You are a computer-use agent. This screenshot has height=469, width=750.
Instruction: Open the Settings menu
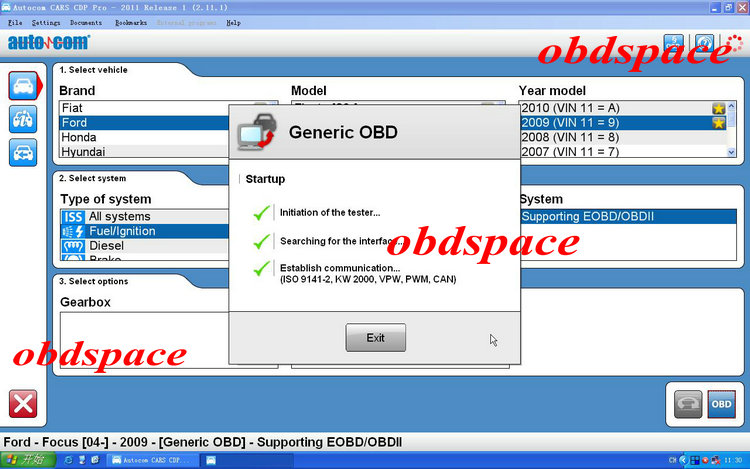[46, 22]
